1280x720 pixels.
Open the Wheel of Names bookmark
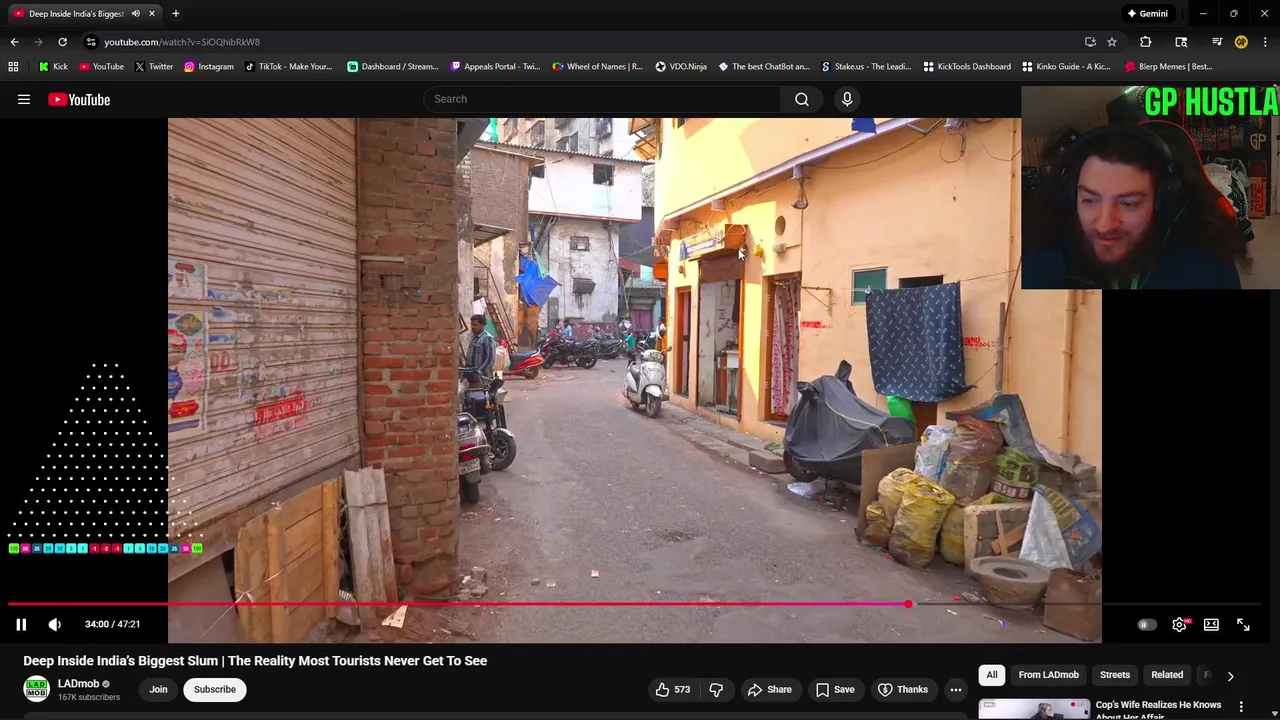click(597, 67)
